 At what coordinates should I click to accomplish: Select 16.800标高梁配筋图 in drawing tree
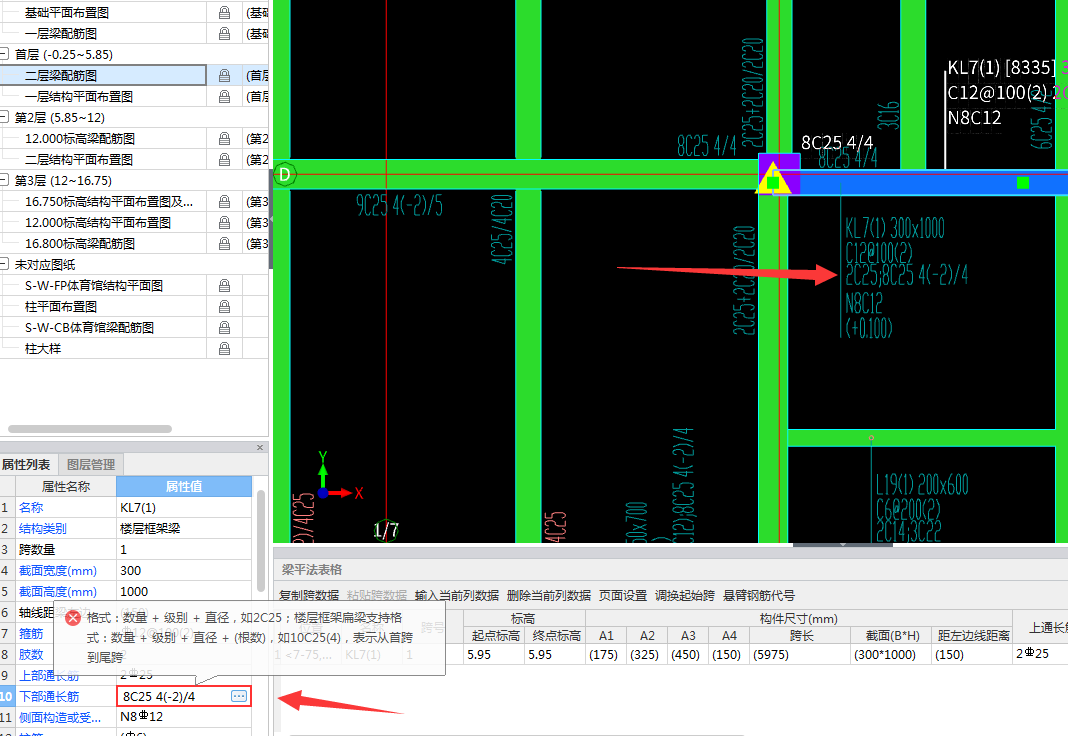(80, 244)
